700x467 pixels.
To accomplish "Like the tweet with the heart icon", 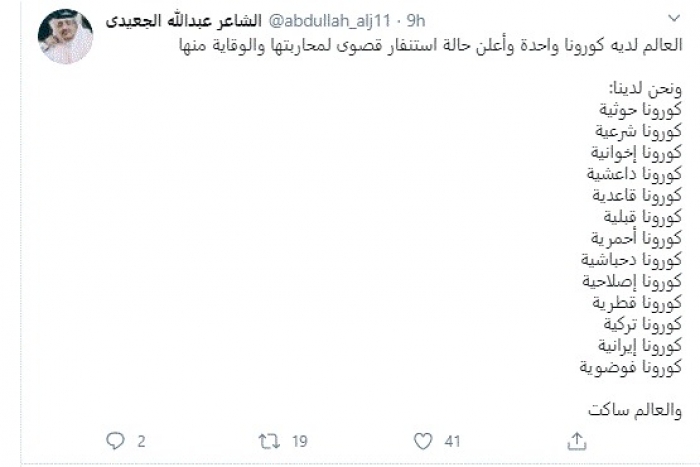I will tap(423, 440).
